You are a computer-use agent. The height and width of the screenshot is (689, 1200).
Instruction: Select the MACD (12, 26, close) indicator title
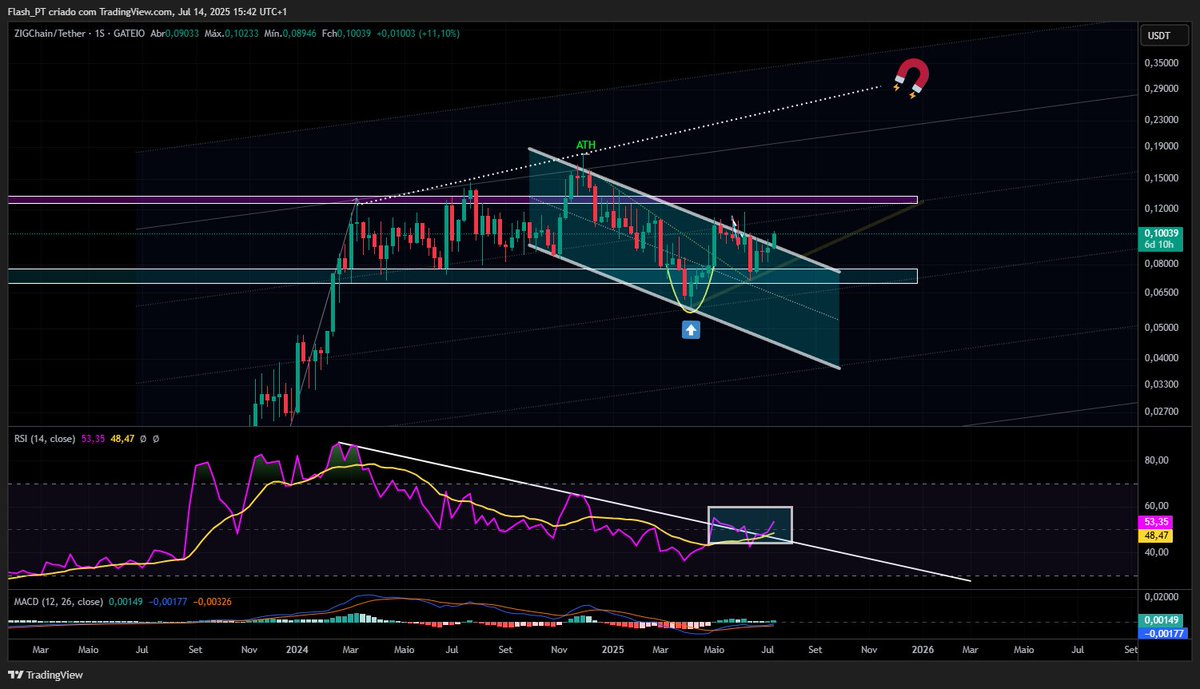click(x=57, y=602)
